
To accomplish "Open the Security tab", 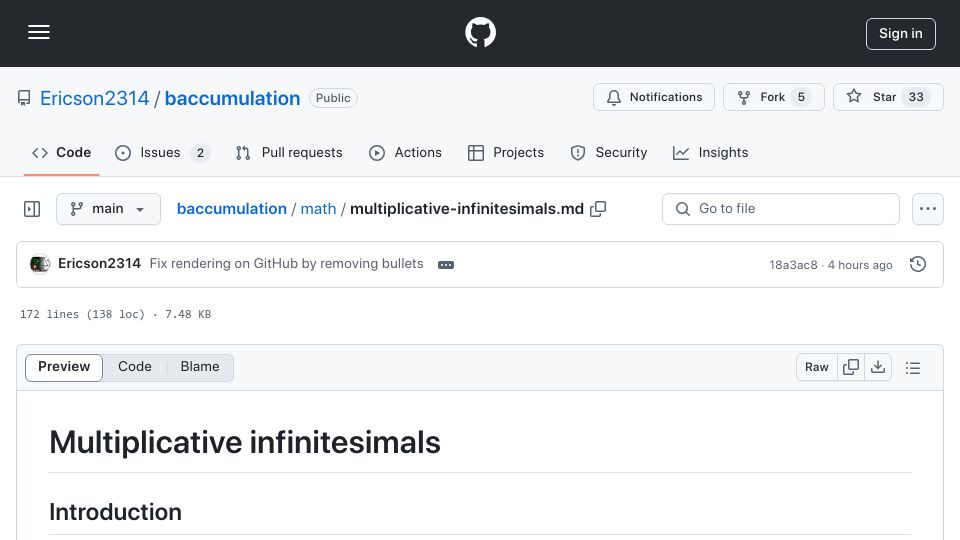I will pyautogui.click(x=608, y=152).
